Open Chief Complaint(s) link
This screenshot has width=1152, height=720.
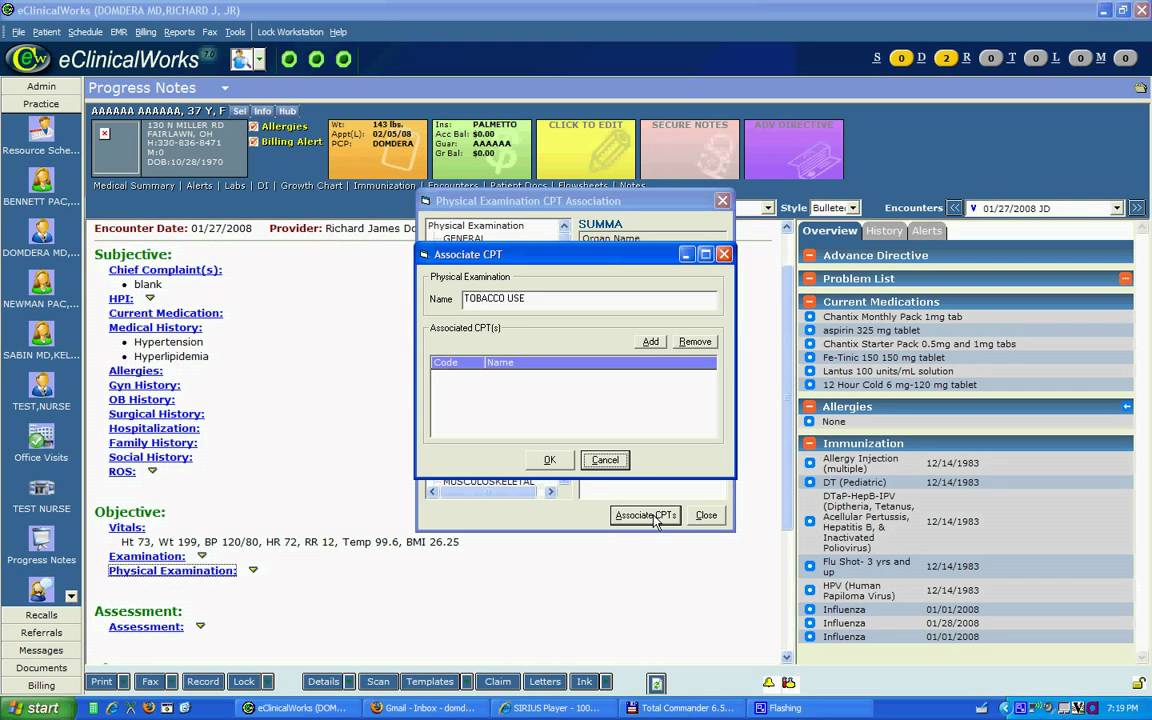coord(165,270)
